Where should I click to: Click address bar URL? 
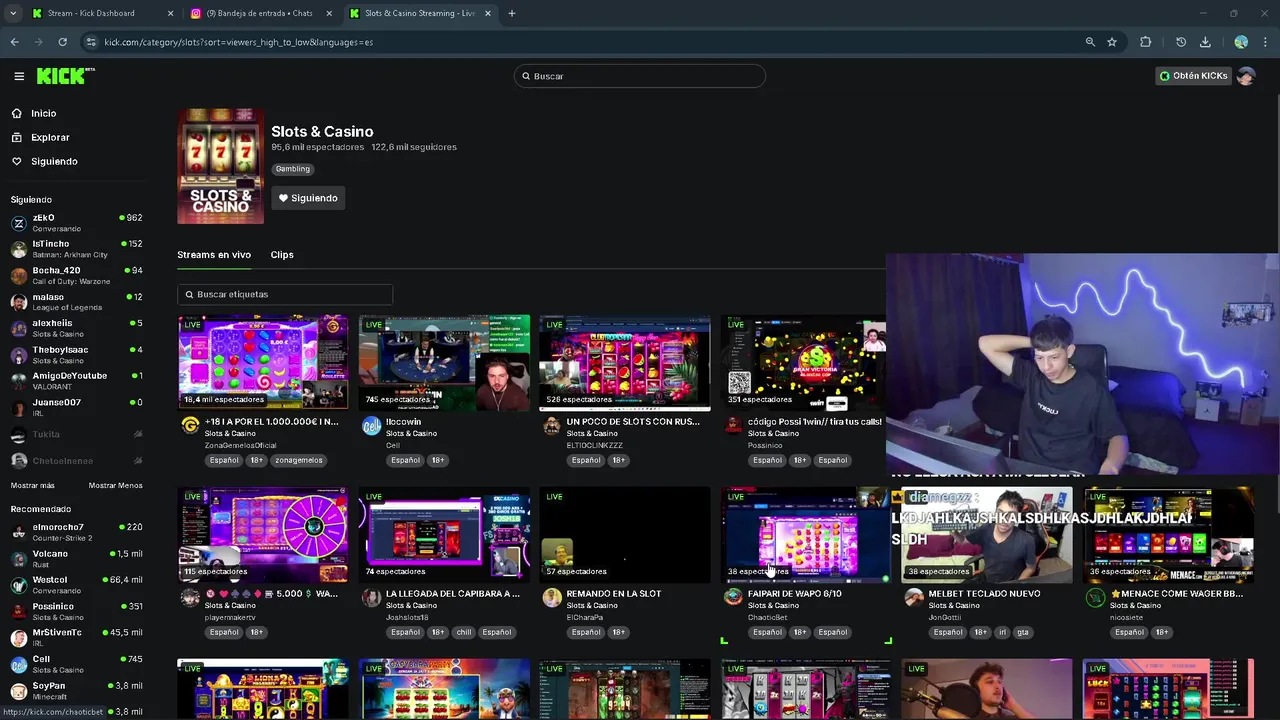click(239, 42)
